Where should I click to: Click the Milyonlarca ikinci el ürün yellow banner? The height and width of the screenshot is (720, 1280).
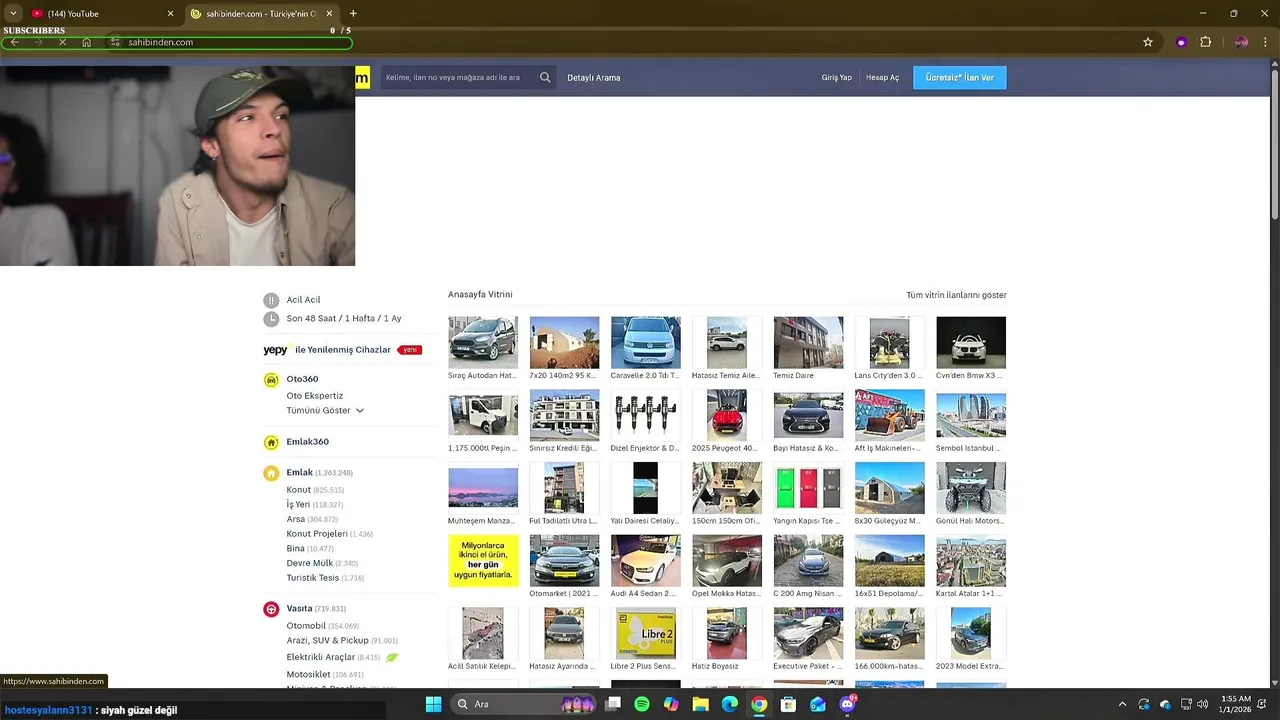click(x=483, y=560)
